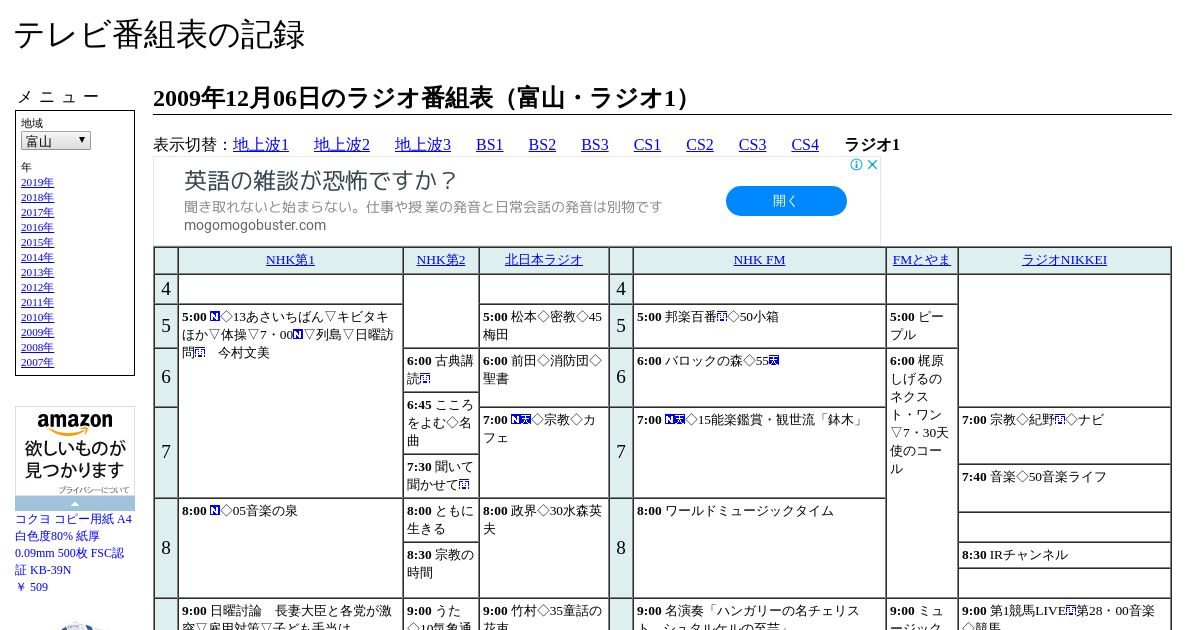Open the NHK第2 channel header link

pos(441,260)
